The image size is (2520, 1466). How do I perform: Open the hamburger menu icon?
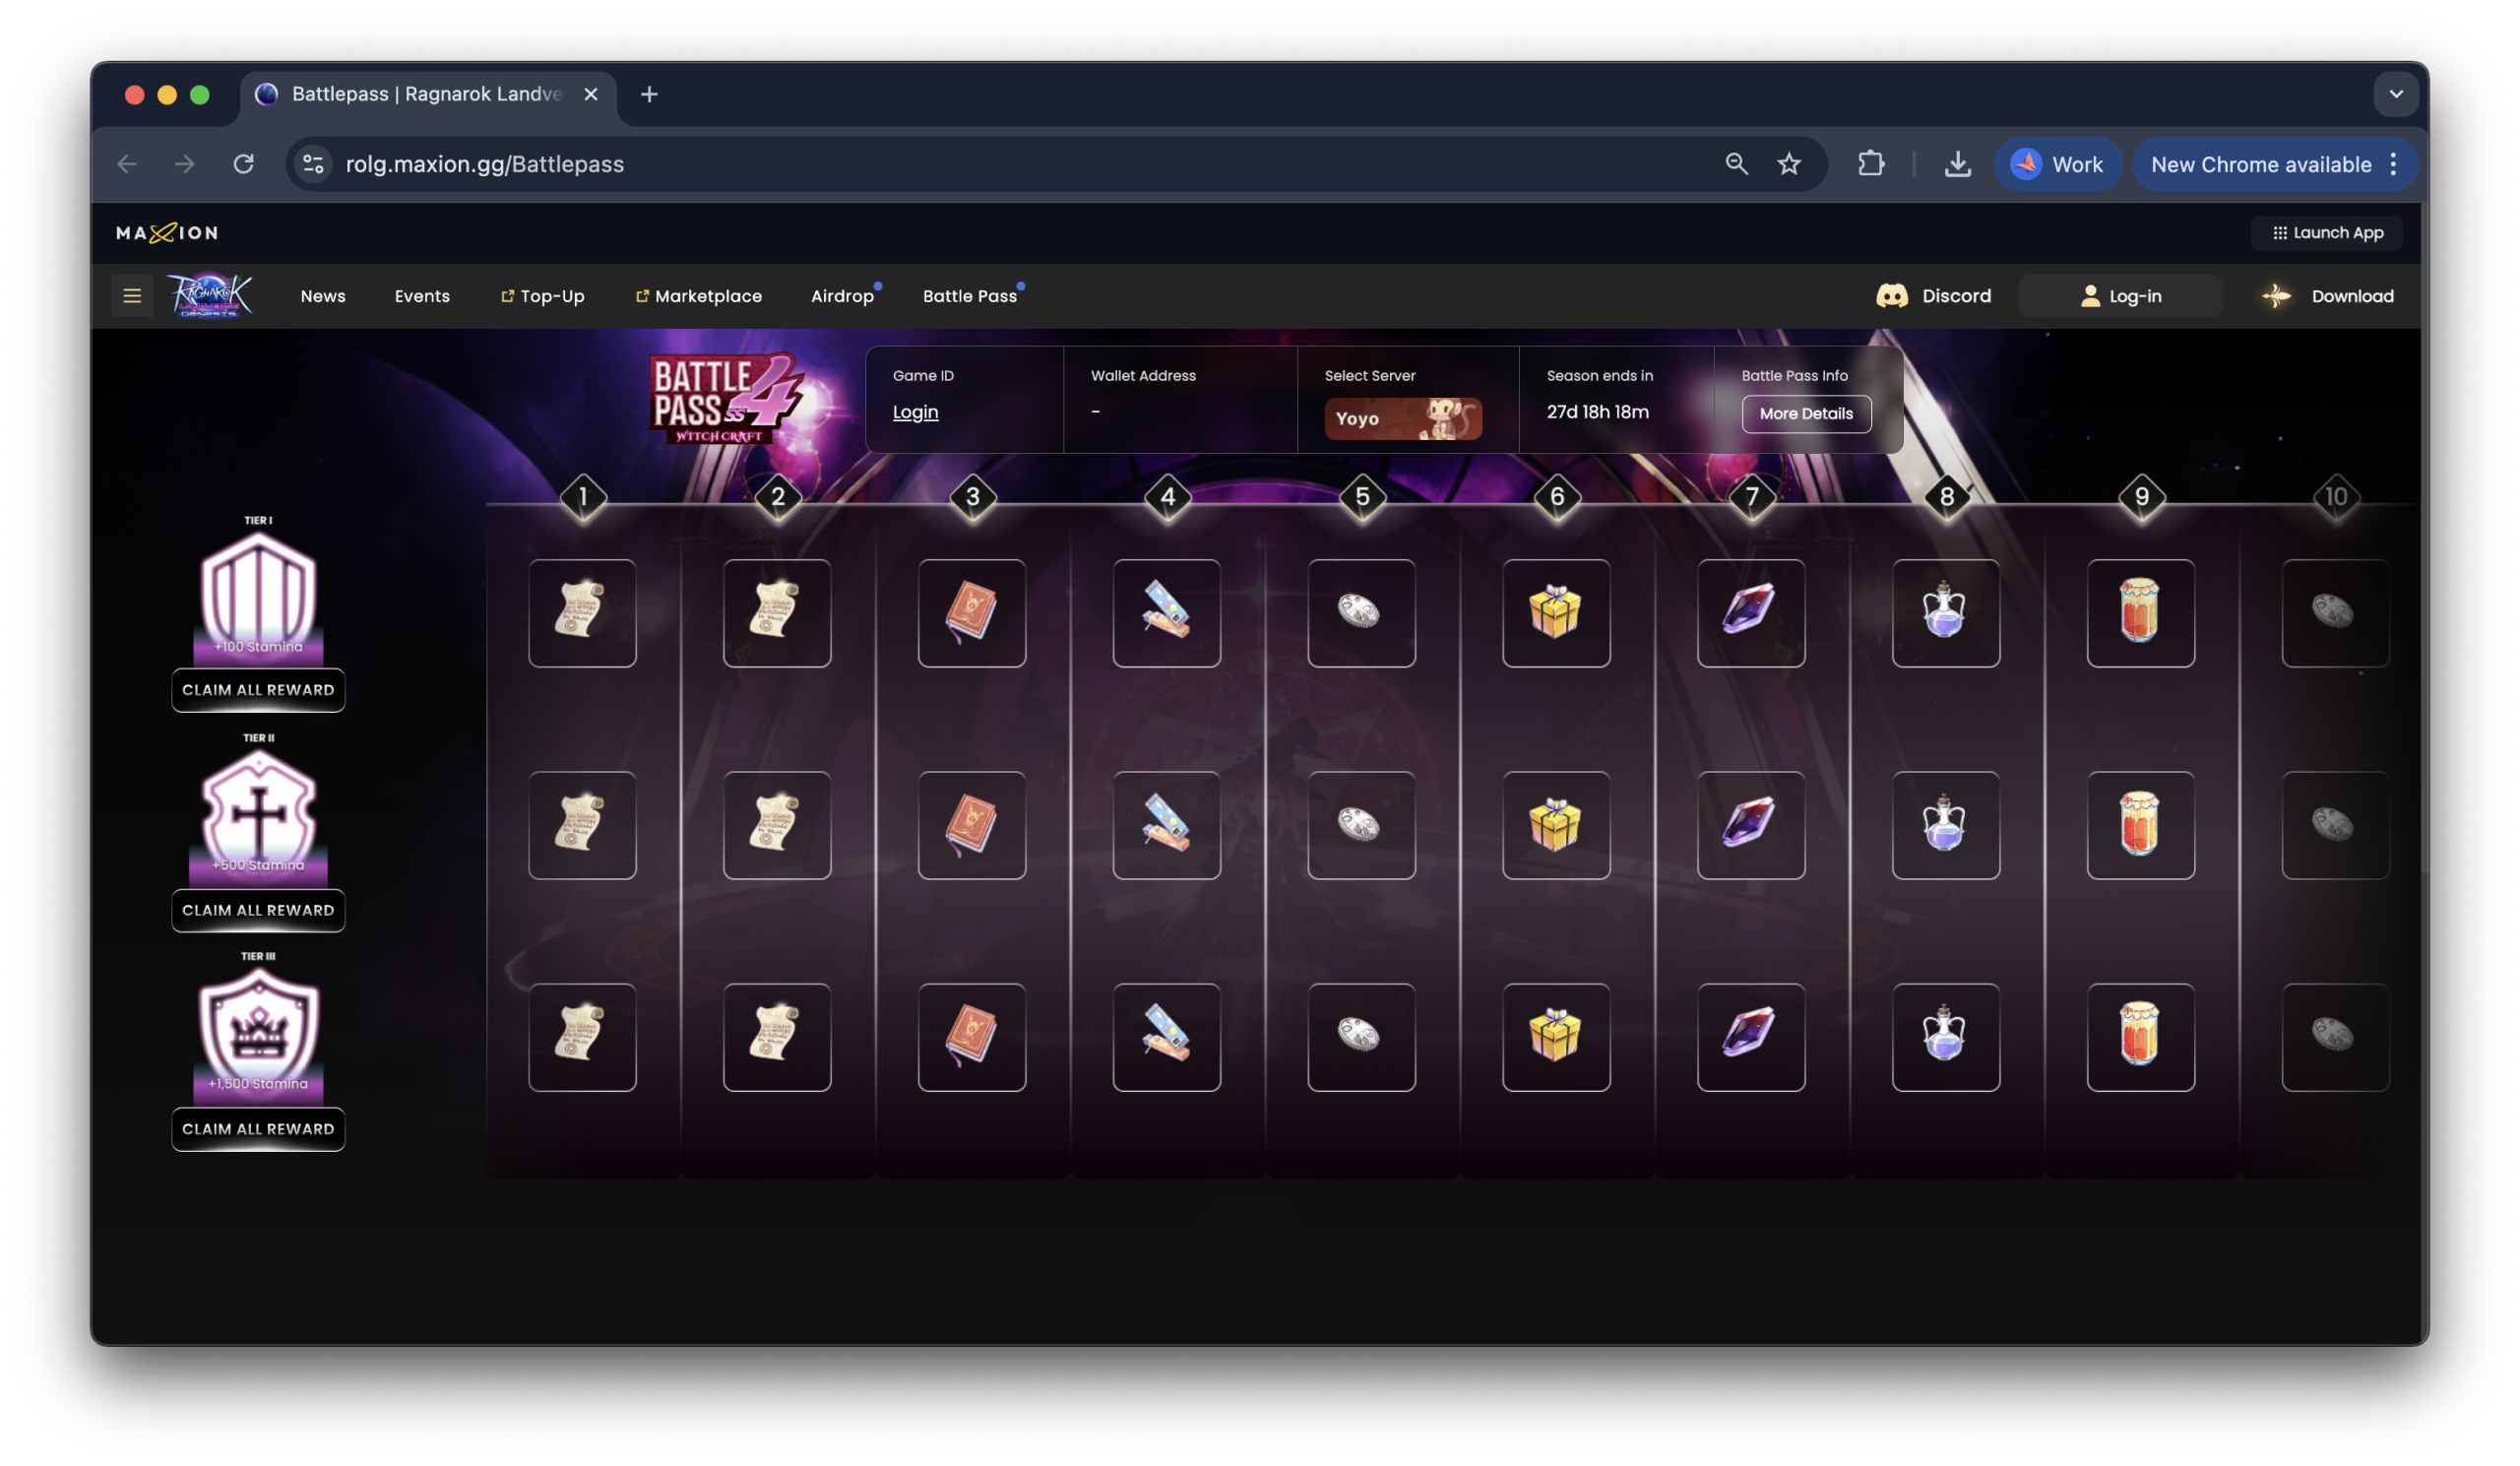pyautogui.click(x=132, y=296)
